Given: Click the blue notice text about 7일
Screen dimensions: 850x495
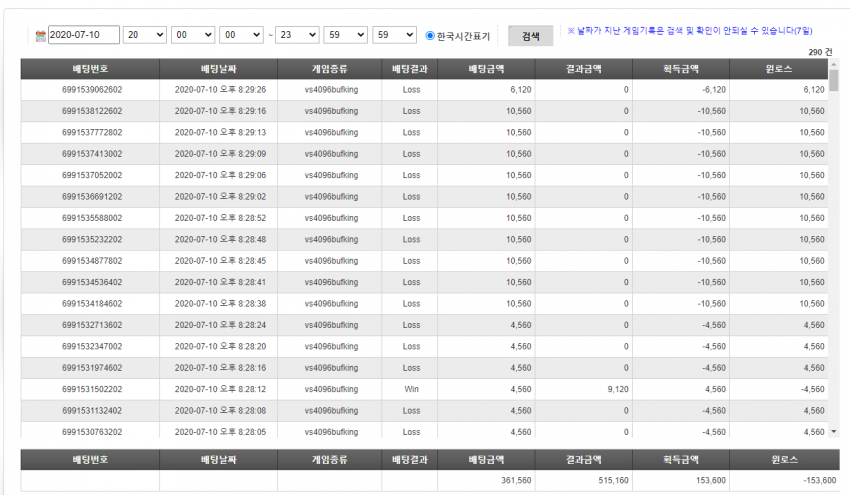Looking at the screenshot, I should click(x=690, y=31).
